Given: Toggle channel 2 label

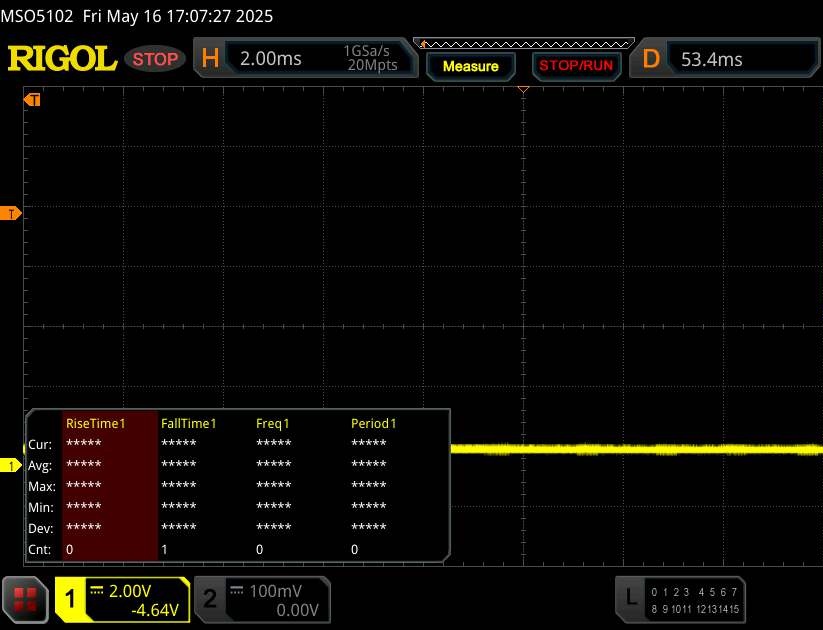Looking at the screenshot, I should tap(210, 599).
